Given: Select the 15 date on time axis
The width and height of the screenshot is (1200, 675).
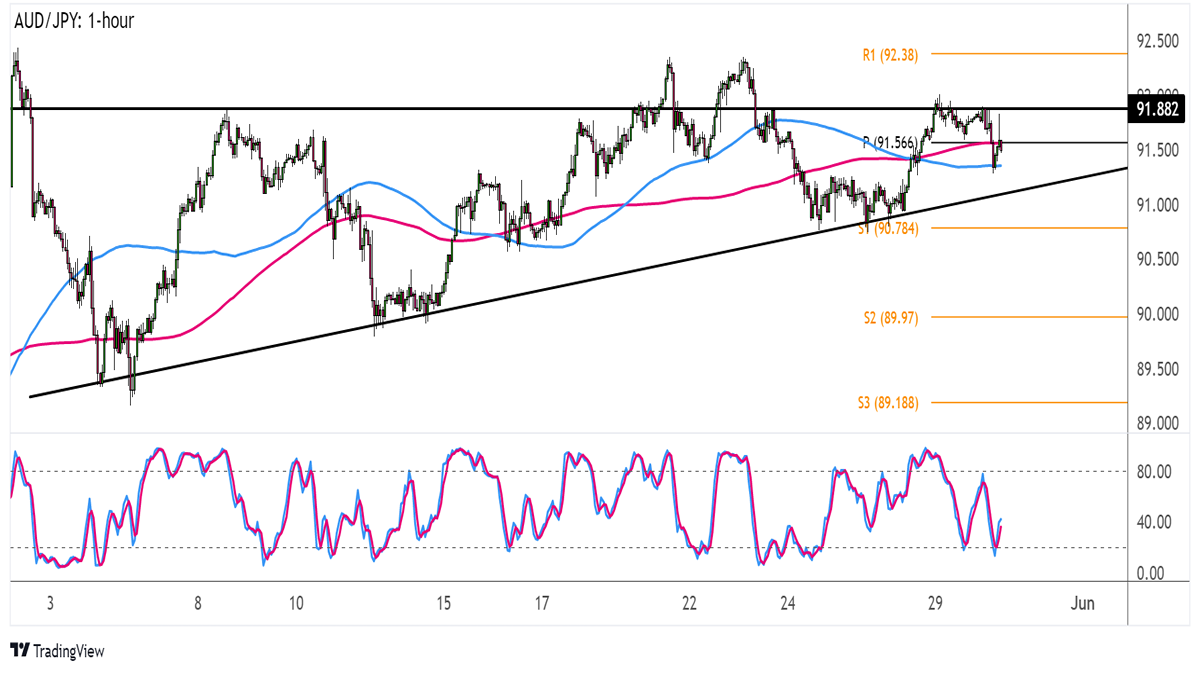Looking at the screenshot, I should pyautogui.click(x=443, y=604).
